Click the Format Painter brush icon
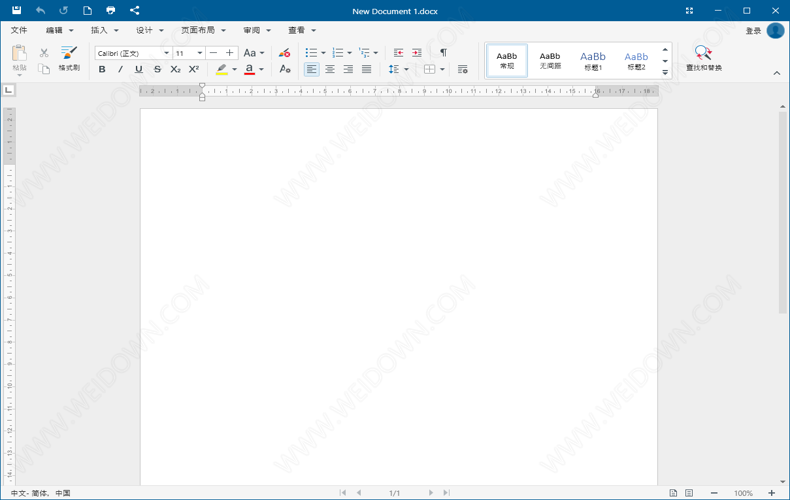 pyautogui.click(x=68, y=54)
